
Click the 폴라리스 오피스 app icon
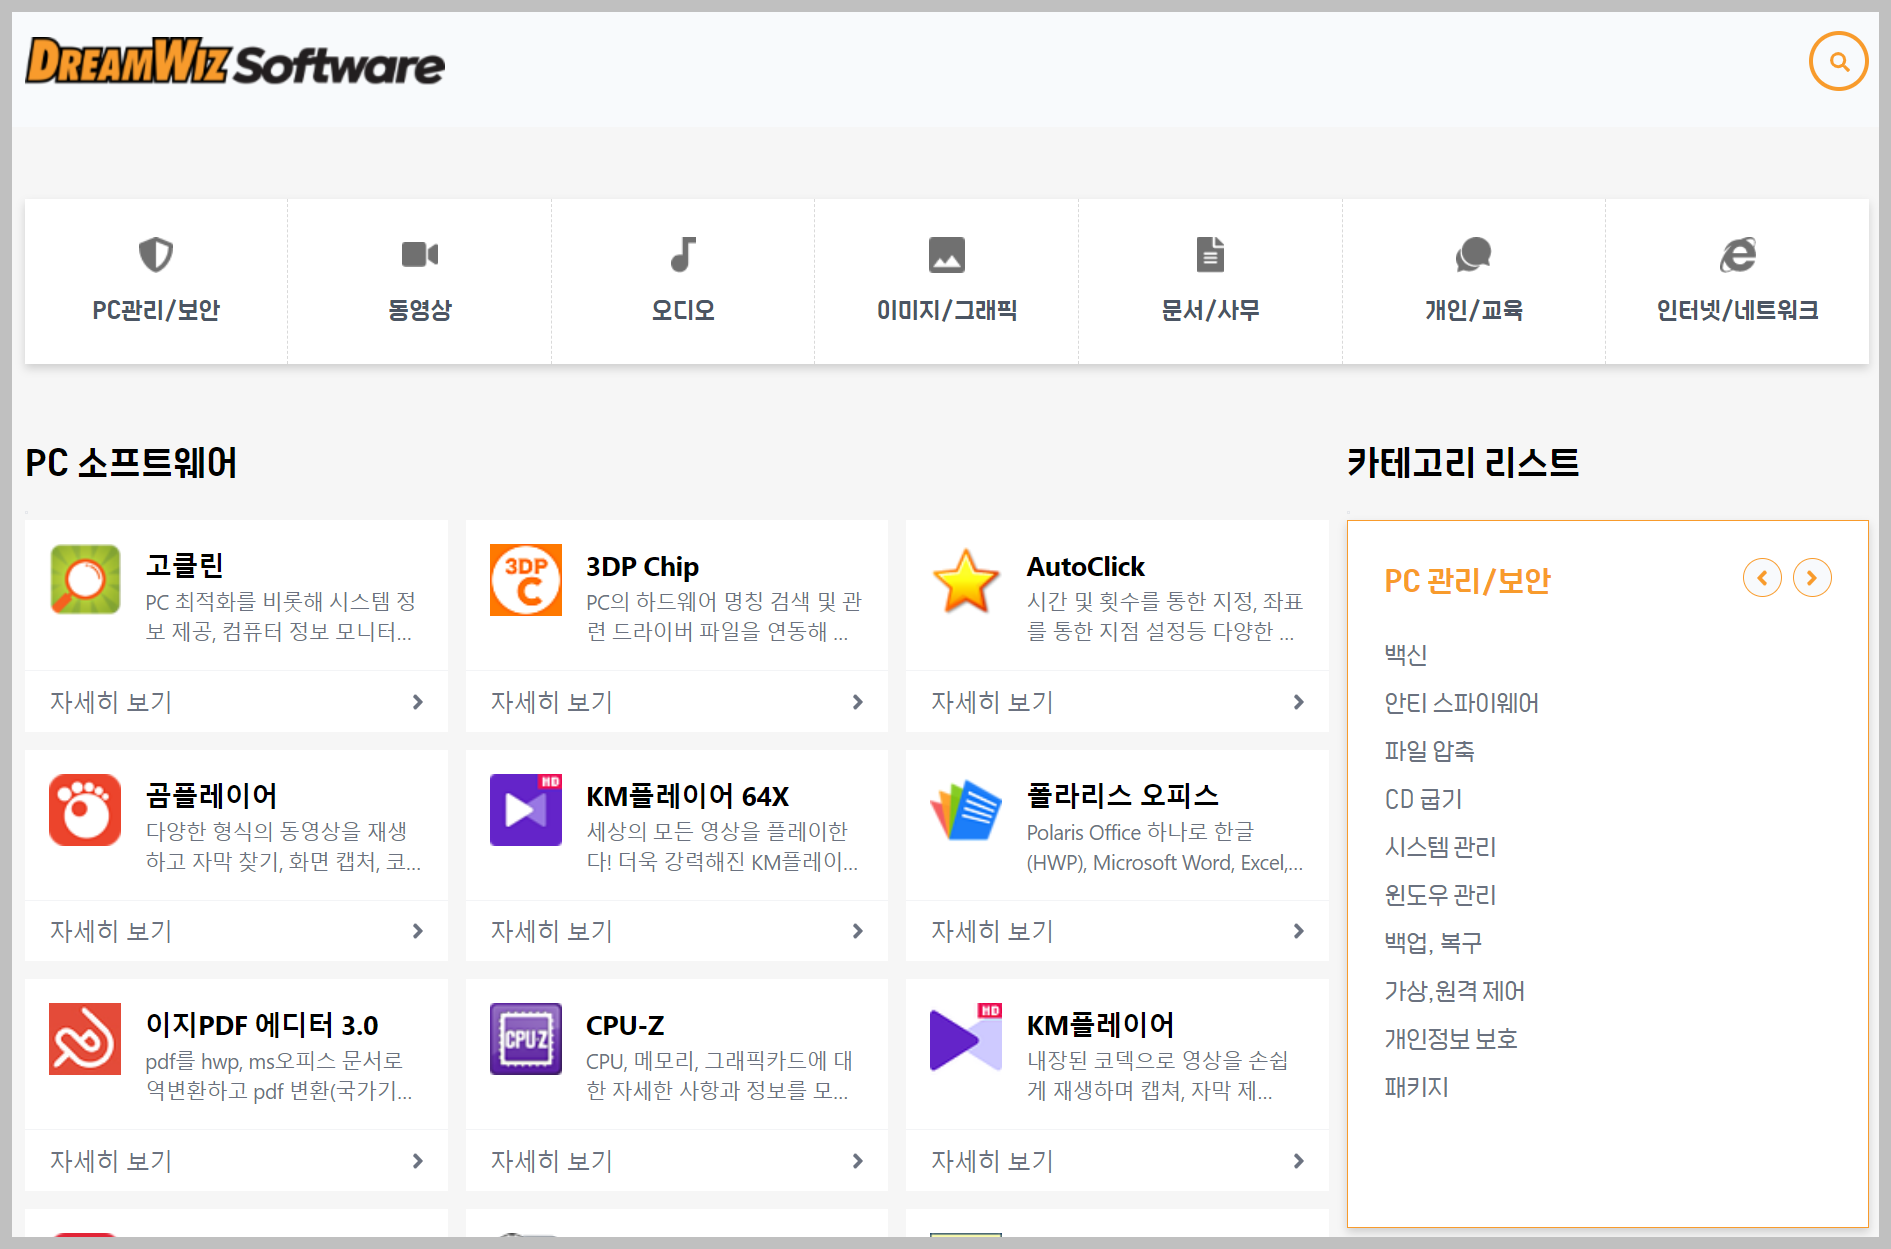pos(966,810)
